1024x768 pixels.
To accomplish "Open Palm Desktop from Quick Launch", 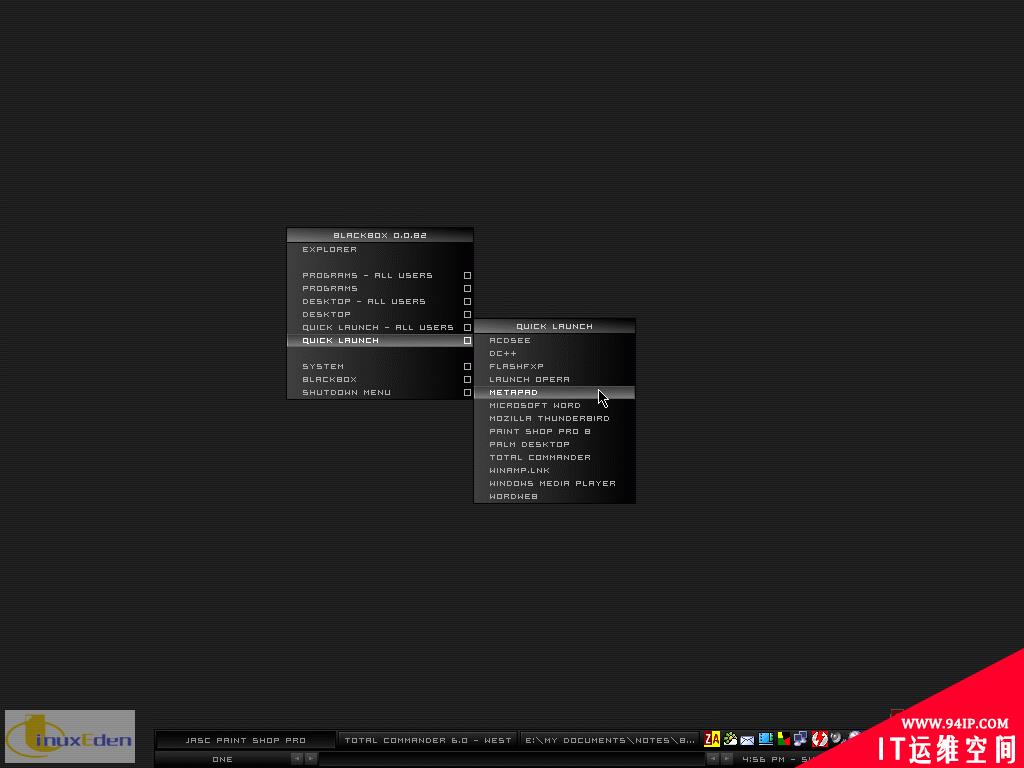I will 554,445.
